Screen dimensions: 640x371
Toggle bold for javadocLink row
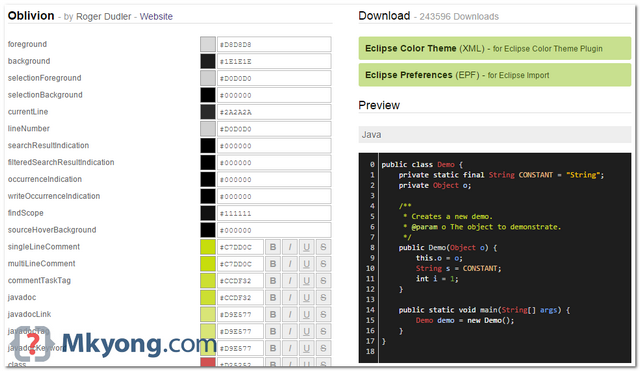pos(273,315)
